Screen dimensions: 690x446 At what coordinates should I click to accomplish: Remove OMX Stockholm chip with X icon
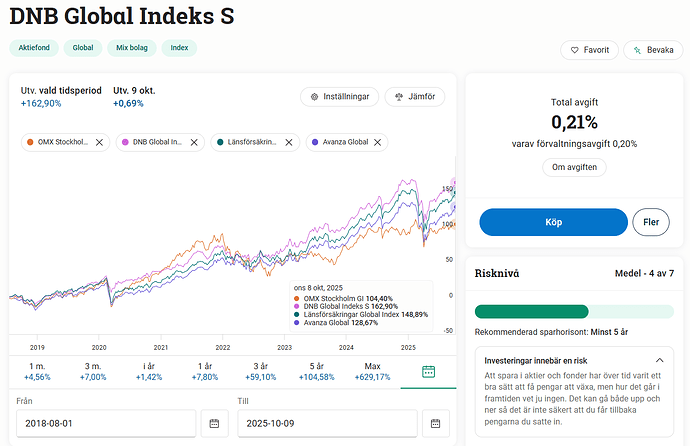point(99,142)
